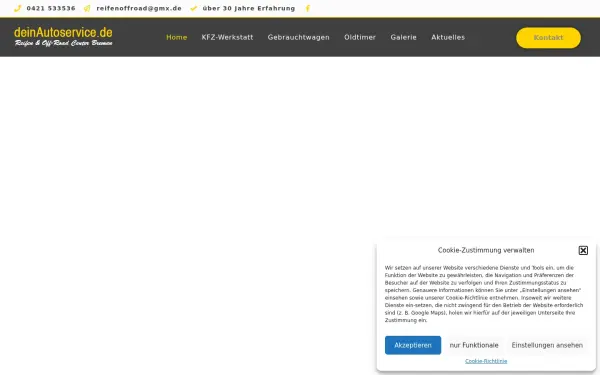Choose nur Funktionale cookies
Viewport: 600px width, 375px height.
[474, 345]
